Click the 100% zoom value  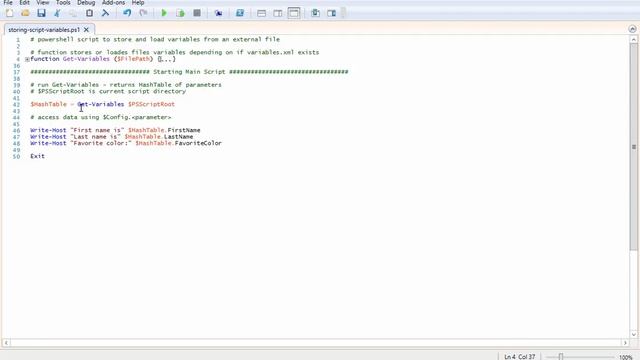(x=625, y=357)
